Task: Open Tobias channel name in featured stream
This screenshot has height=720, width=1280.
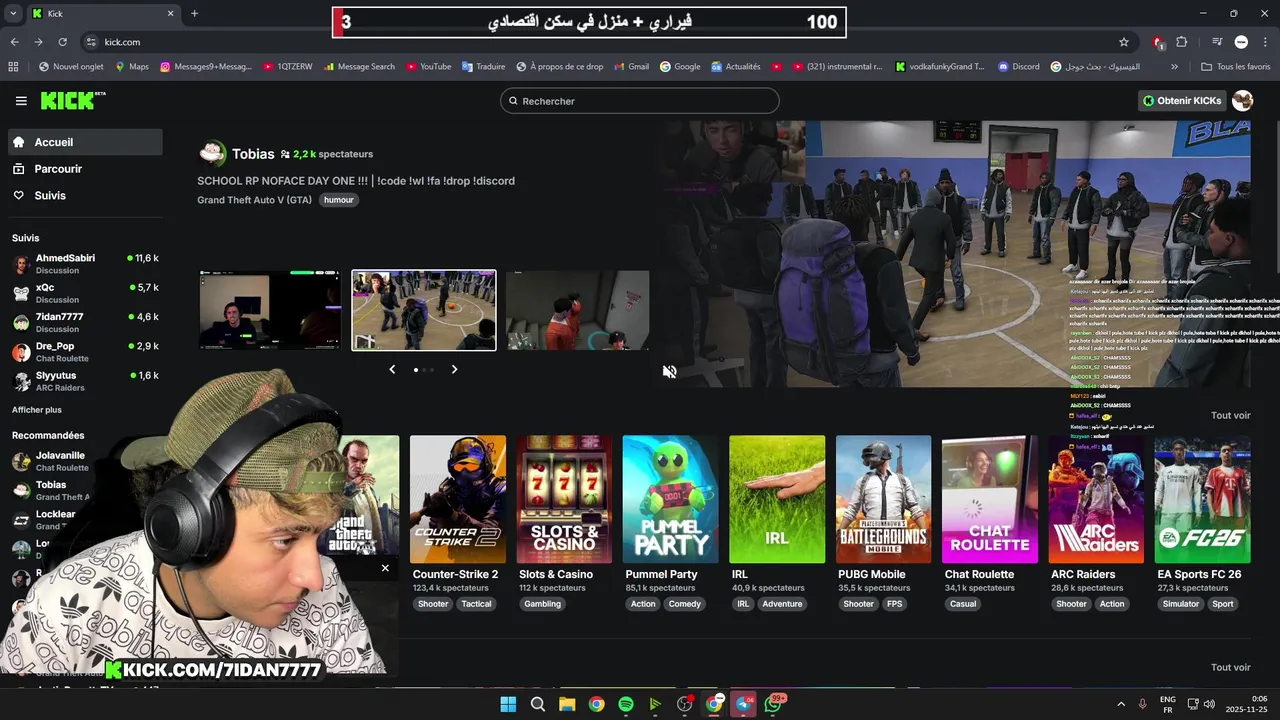Action: 253,154
